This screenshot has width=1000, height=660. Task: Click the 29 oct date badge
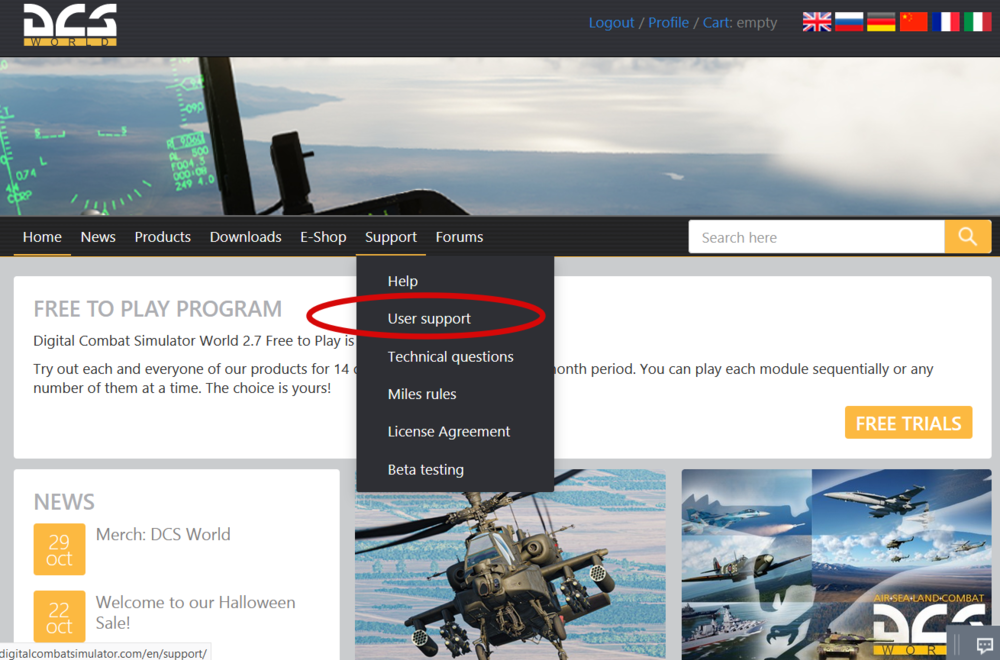click(59, 549)
